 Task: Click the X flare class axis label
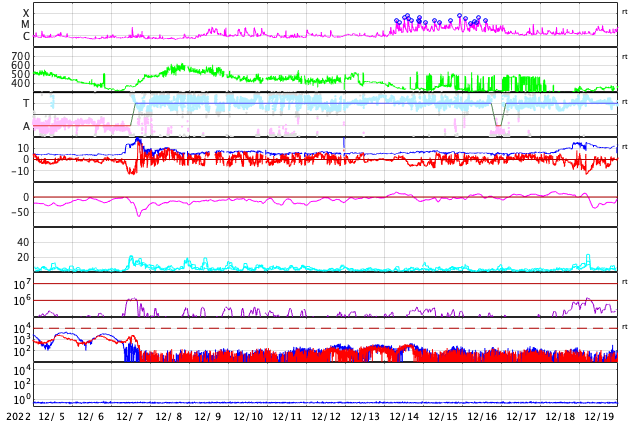(26, 13)
